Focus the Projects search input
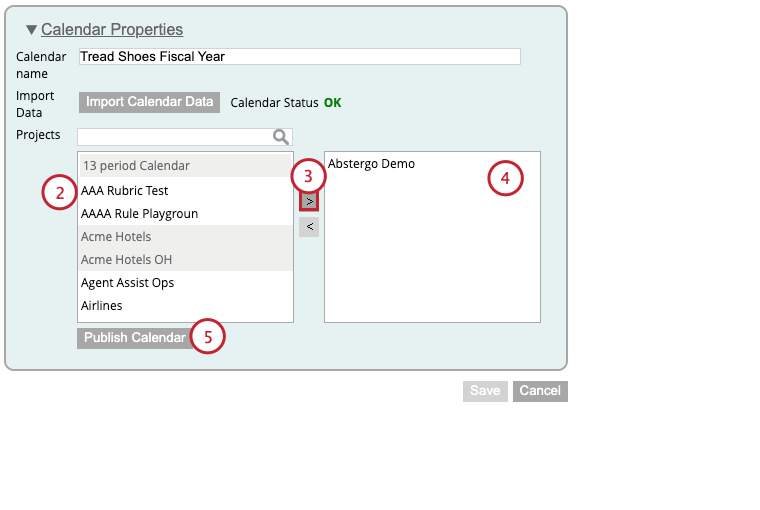Viewport: 760px width, 510px height. click(x=172, y=137)
